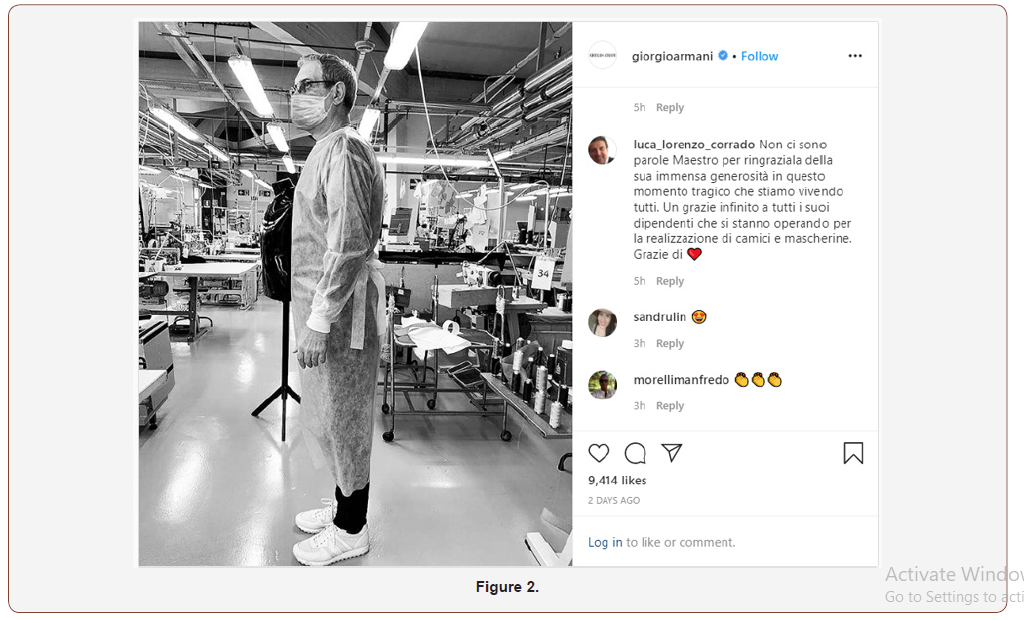Open the three-dot more options menu
Viewport: 1024px width, 620px height.
tap(855, 56)
